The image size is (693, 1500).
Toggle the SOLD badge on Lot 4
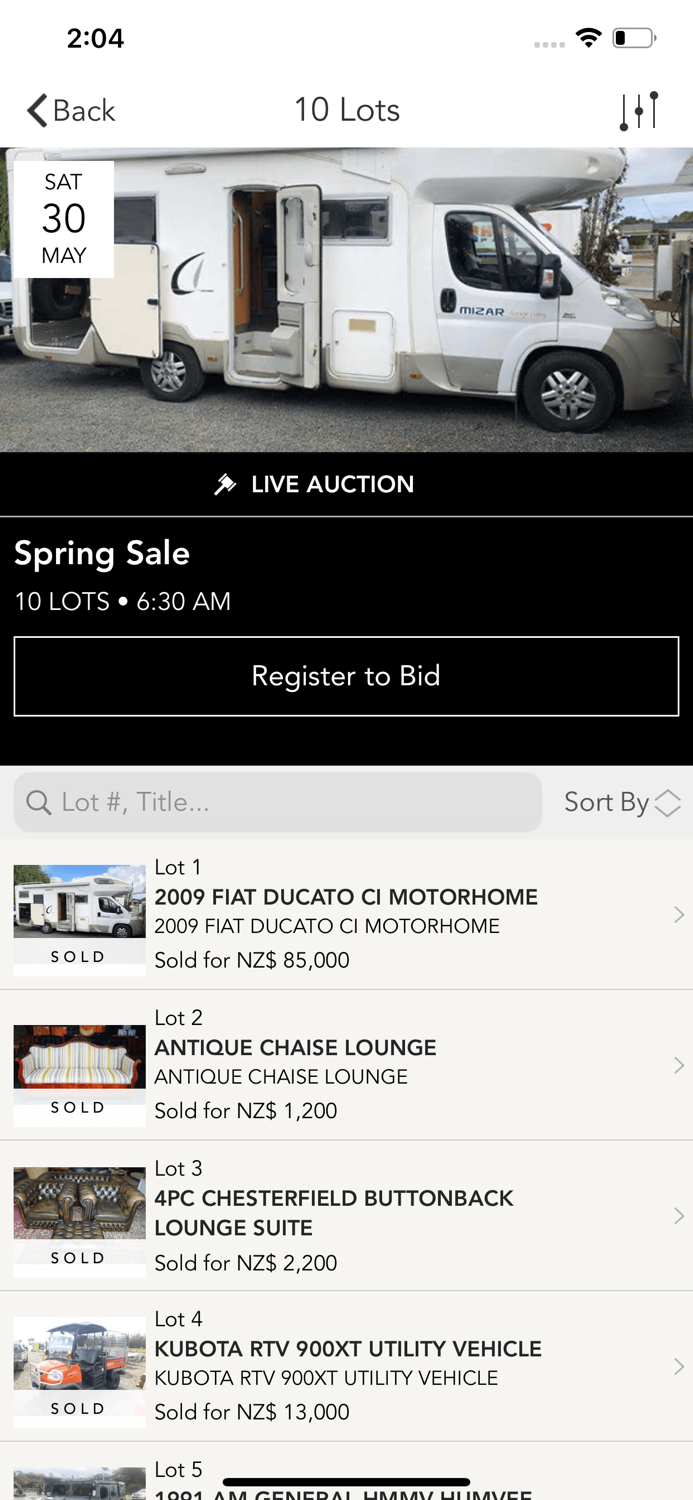(78, 1407)
